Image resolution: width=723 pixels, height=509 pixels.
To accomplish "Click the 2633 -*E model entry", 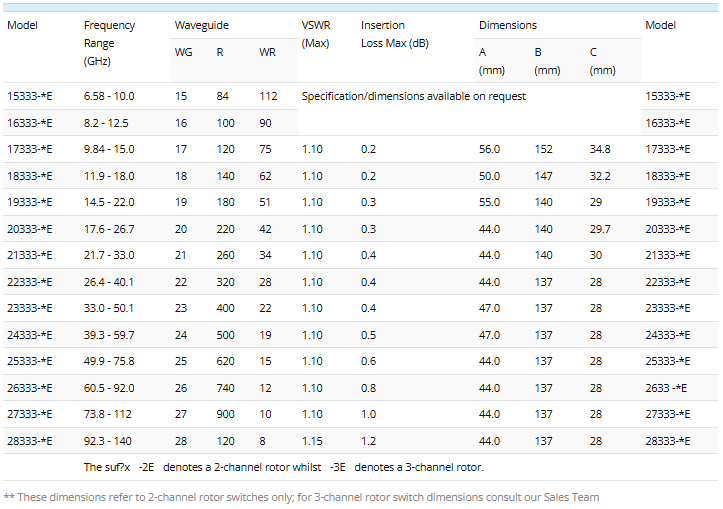I will click(666, 388).
